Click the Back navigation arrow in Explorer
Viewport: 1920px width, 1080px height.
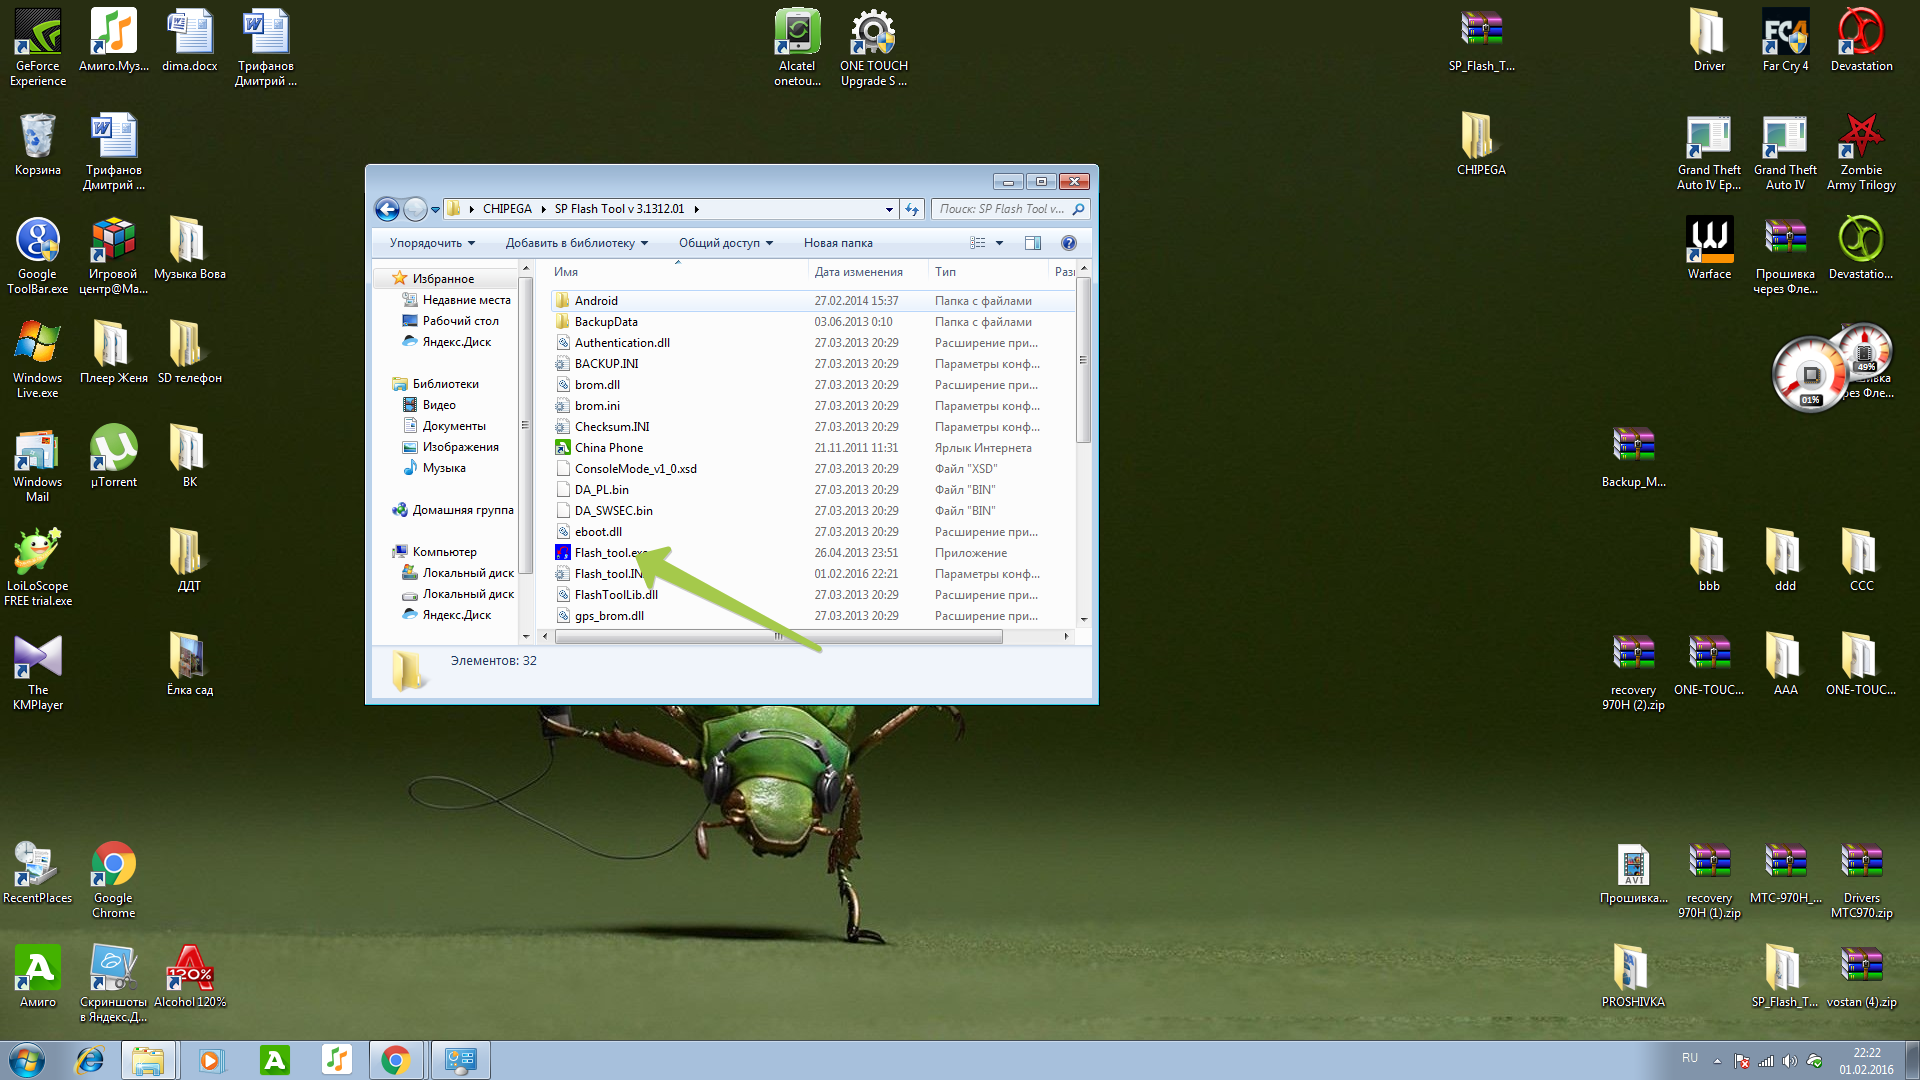tap(387, 209)
